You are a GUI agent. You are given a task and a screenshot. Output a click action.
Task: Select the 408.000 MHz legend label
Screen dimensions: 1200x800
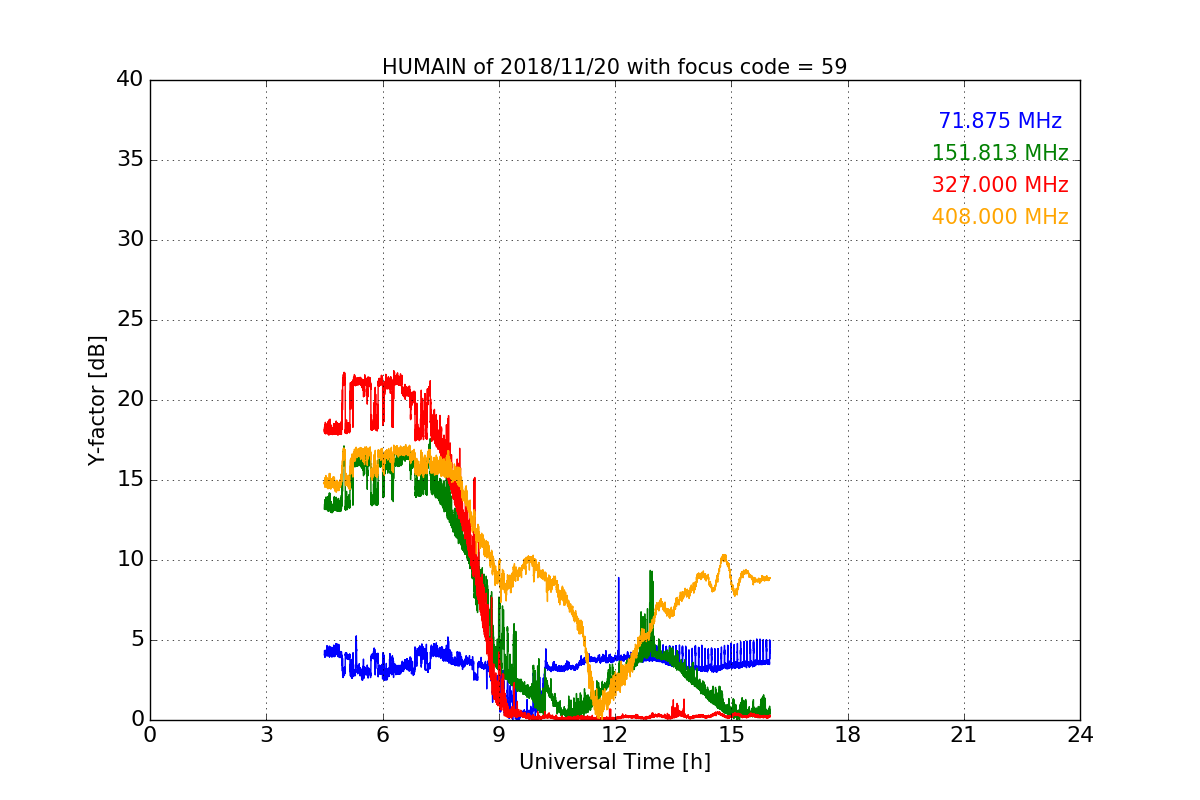click(x=1000, y=217)
